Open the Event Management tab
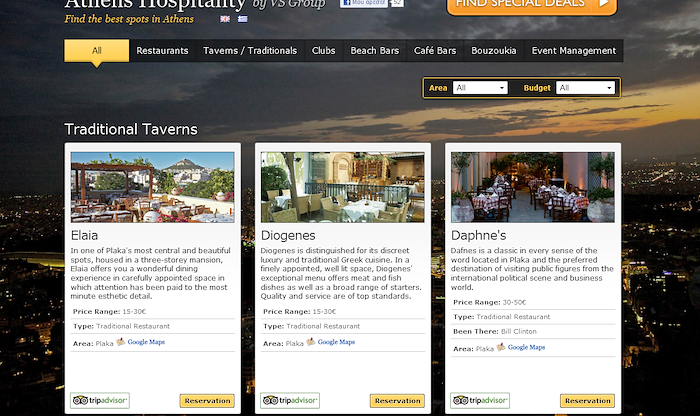This screenshot has width=700, height=416. [x=574, y=50]
